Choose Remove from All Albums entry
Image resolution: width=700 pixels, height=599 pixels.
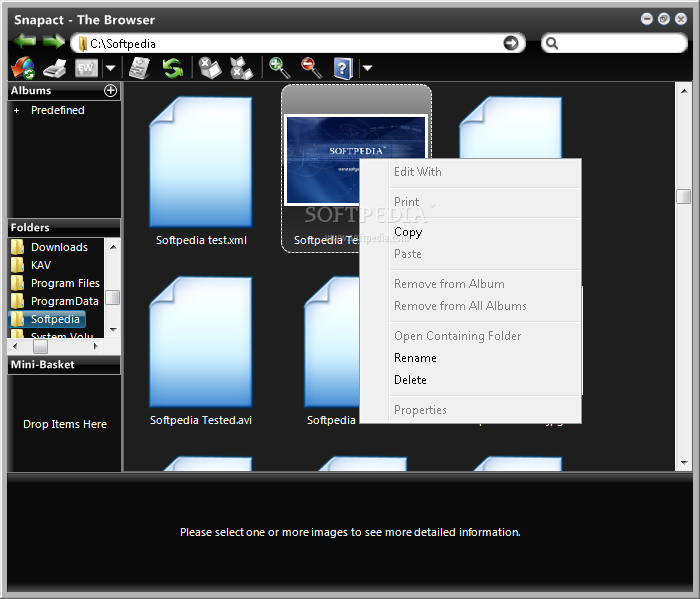click(471, 306)
